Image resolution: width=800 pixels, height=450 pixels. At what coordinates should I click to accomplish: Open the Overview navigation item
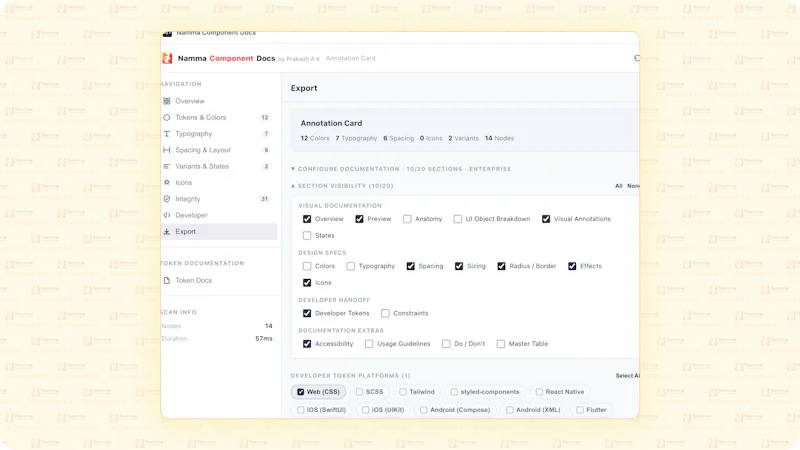point(219,101)
